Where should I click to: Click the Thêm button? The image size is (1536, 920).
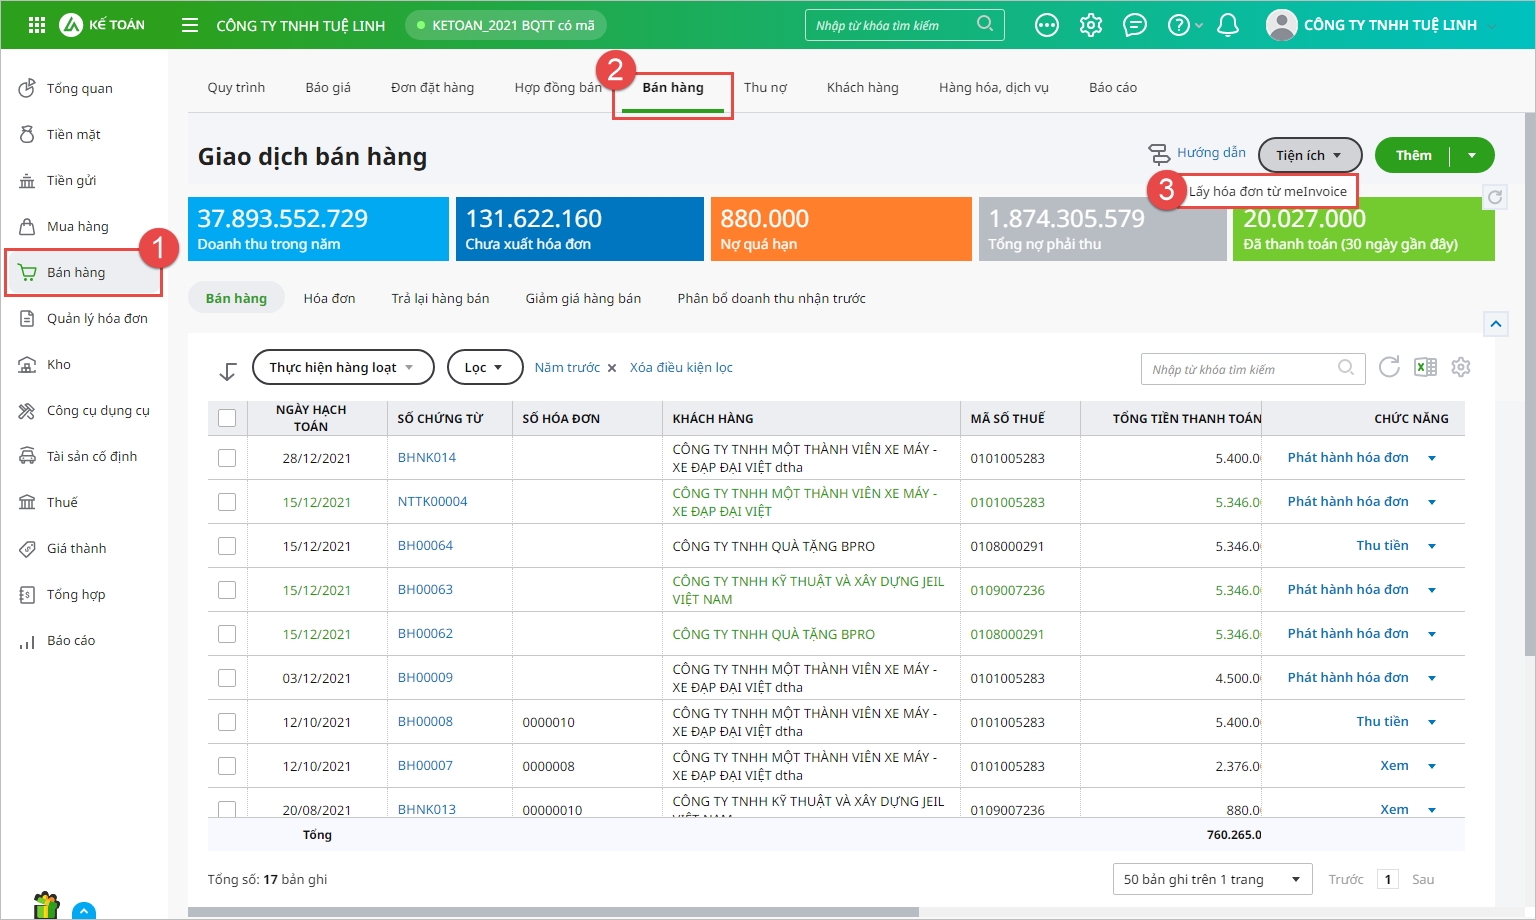[x=1413, y=155]
